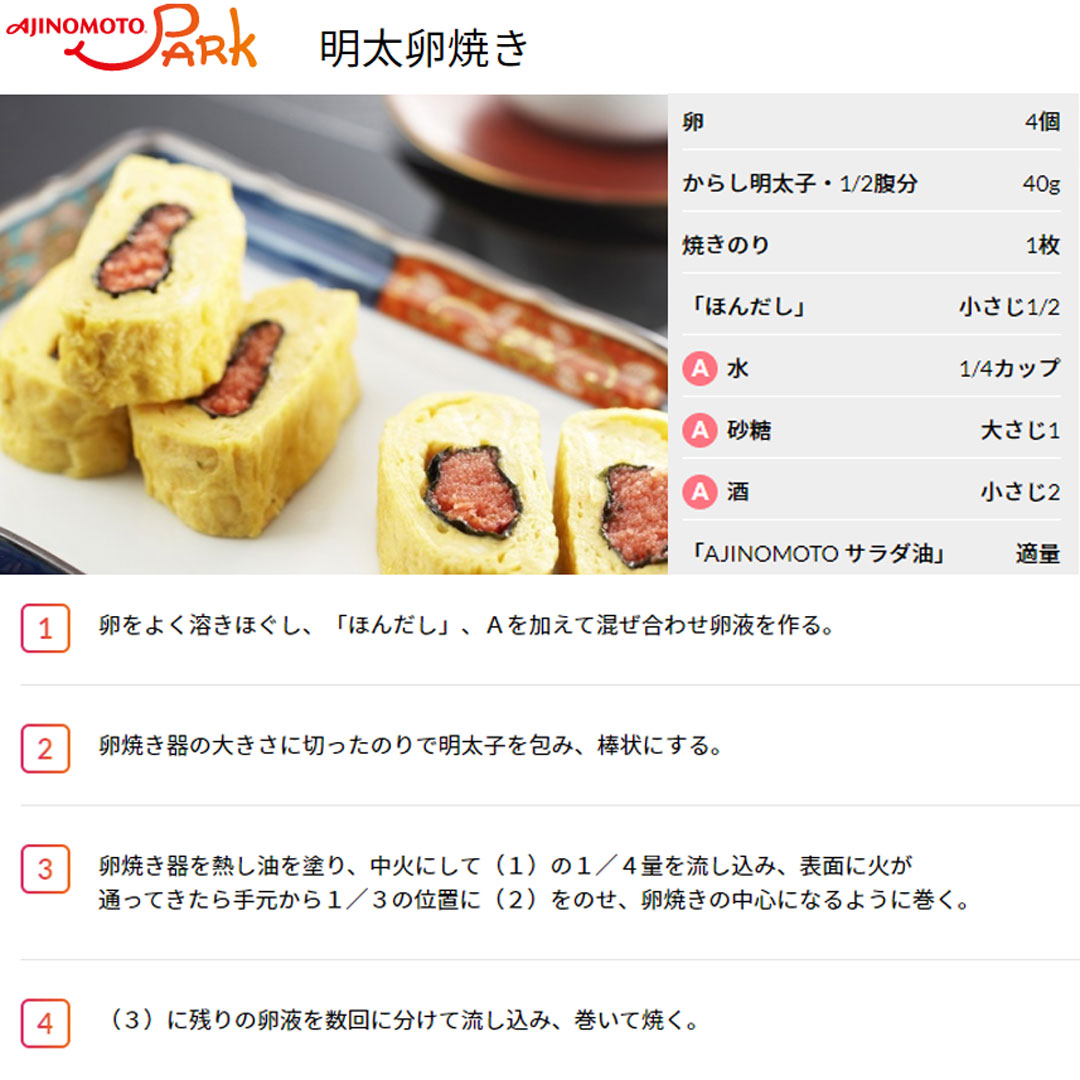This screenshot has height=1080, width=1080.
Task: Click step 2 text about wrapping 明太子
Action: (411, 745)
